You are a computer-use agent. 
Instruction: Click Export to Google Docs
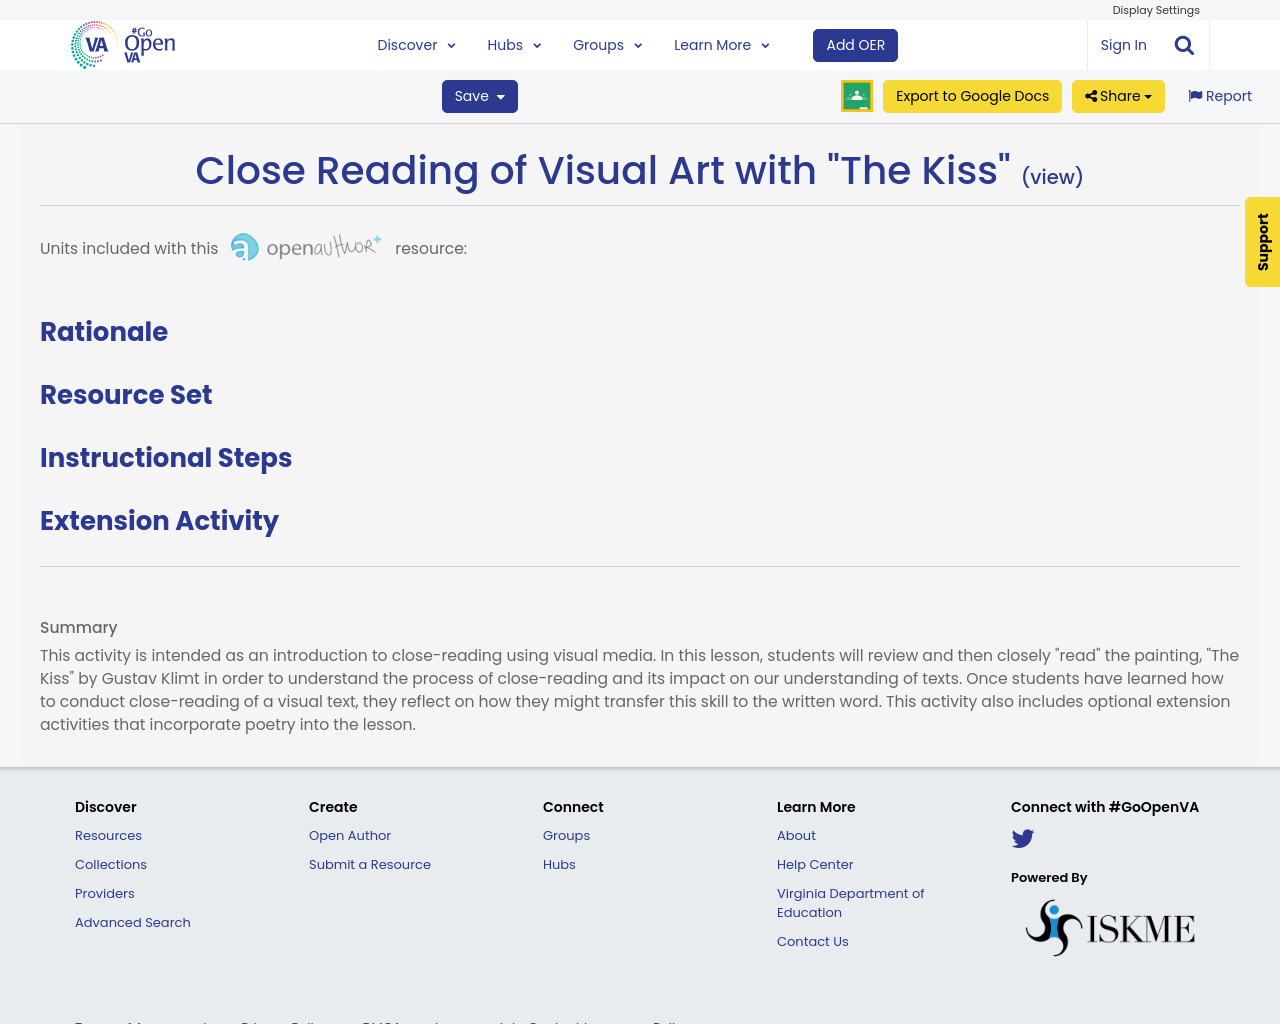click(972, 94)
